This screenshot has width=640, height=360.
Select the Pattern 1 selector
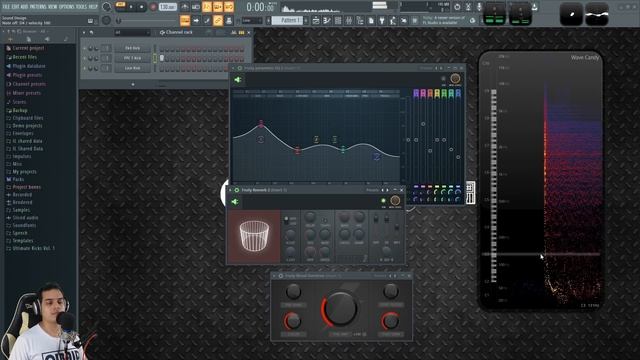coord(287,20)
